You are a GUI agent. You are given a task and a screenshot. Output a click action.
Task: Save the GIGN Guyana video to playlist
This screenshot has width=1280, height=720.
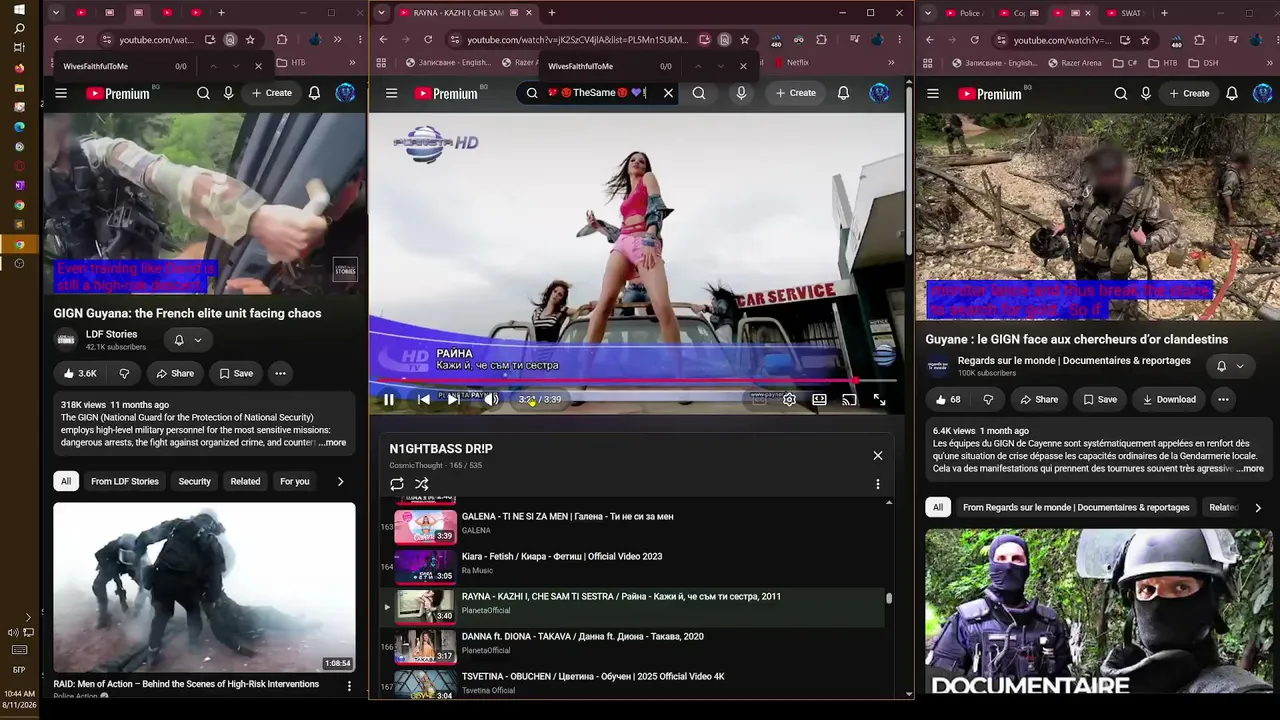pyautogui.click(x=236, y=373)
